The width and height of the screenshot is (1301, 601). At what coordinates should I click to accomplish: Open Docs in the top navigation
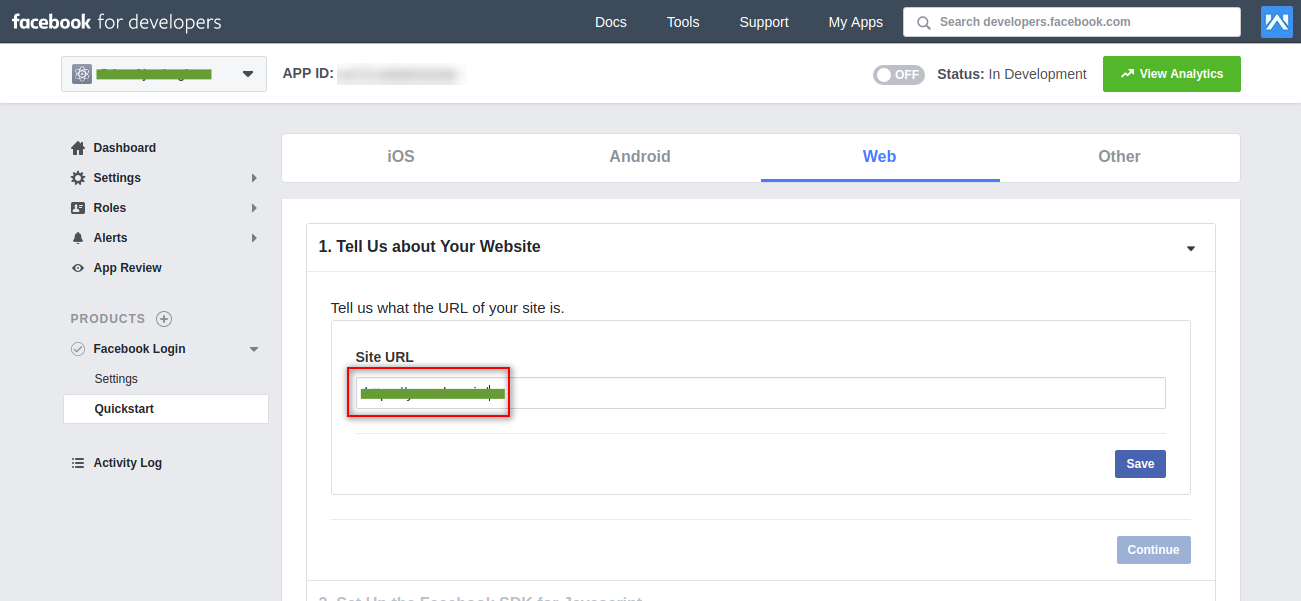611,22
